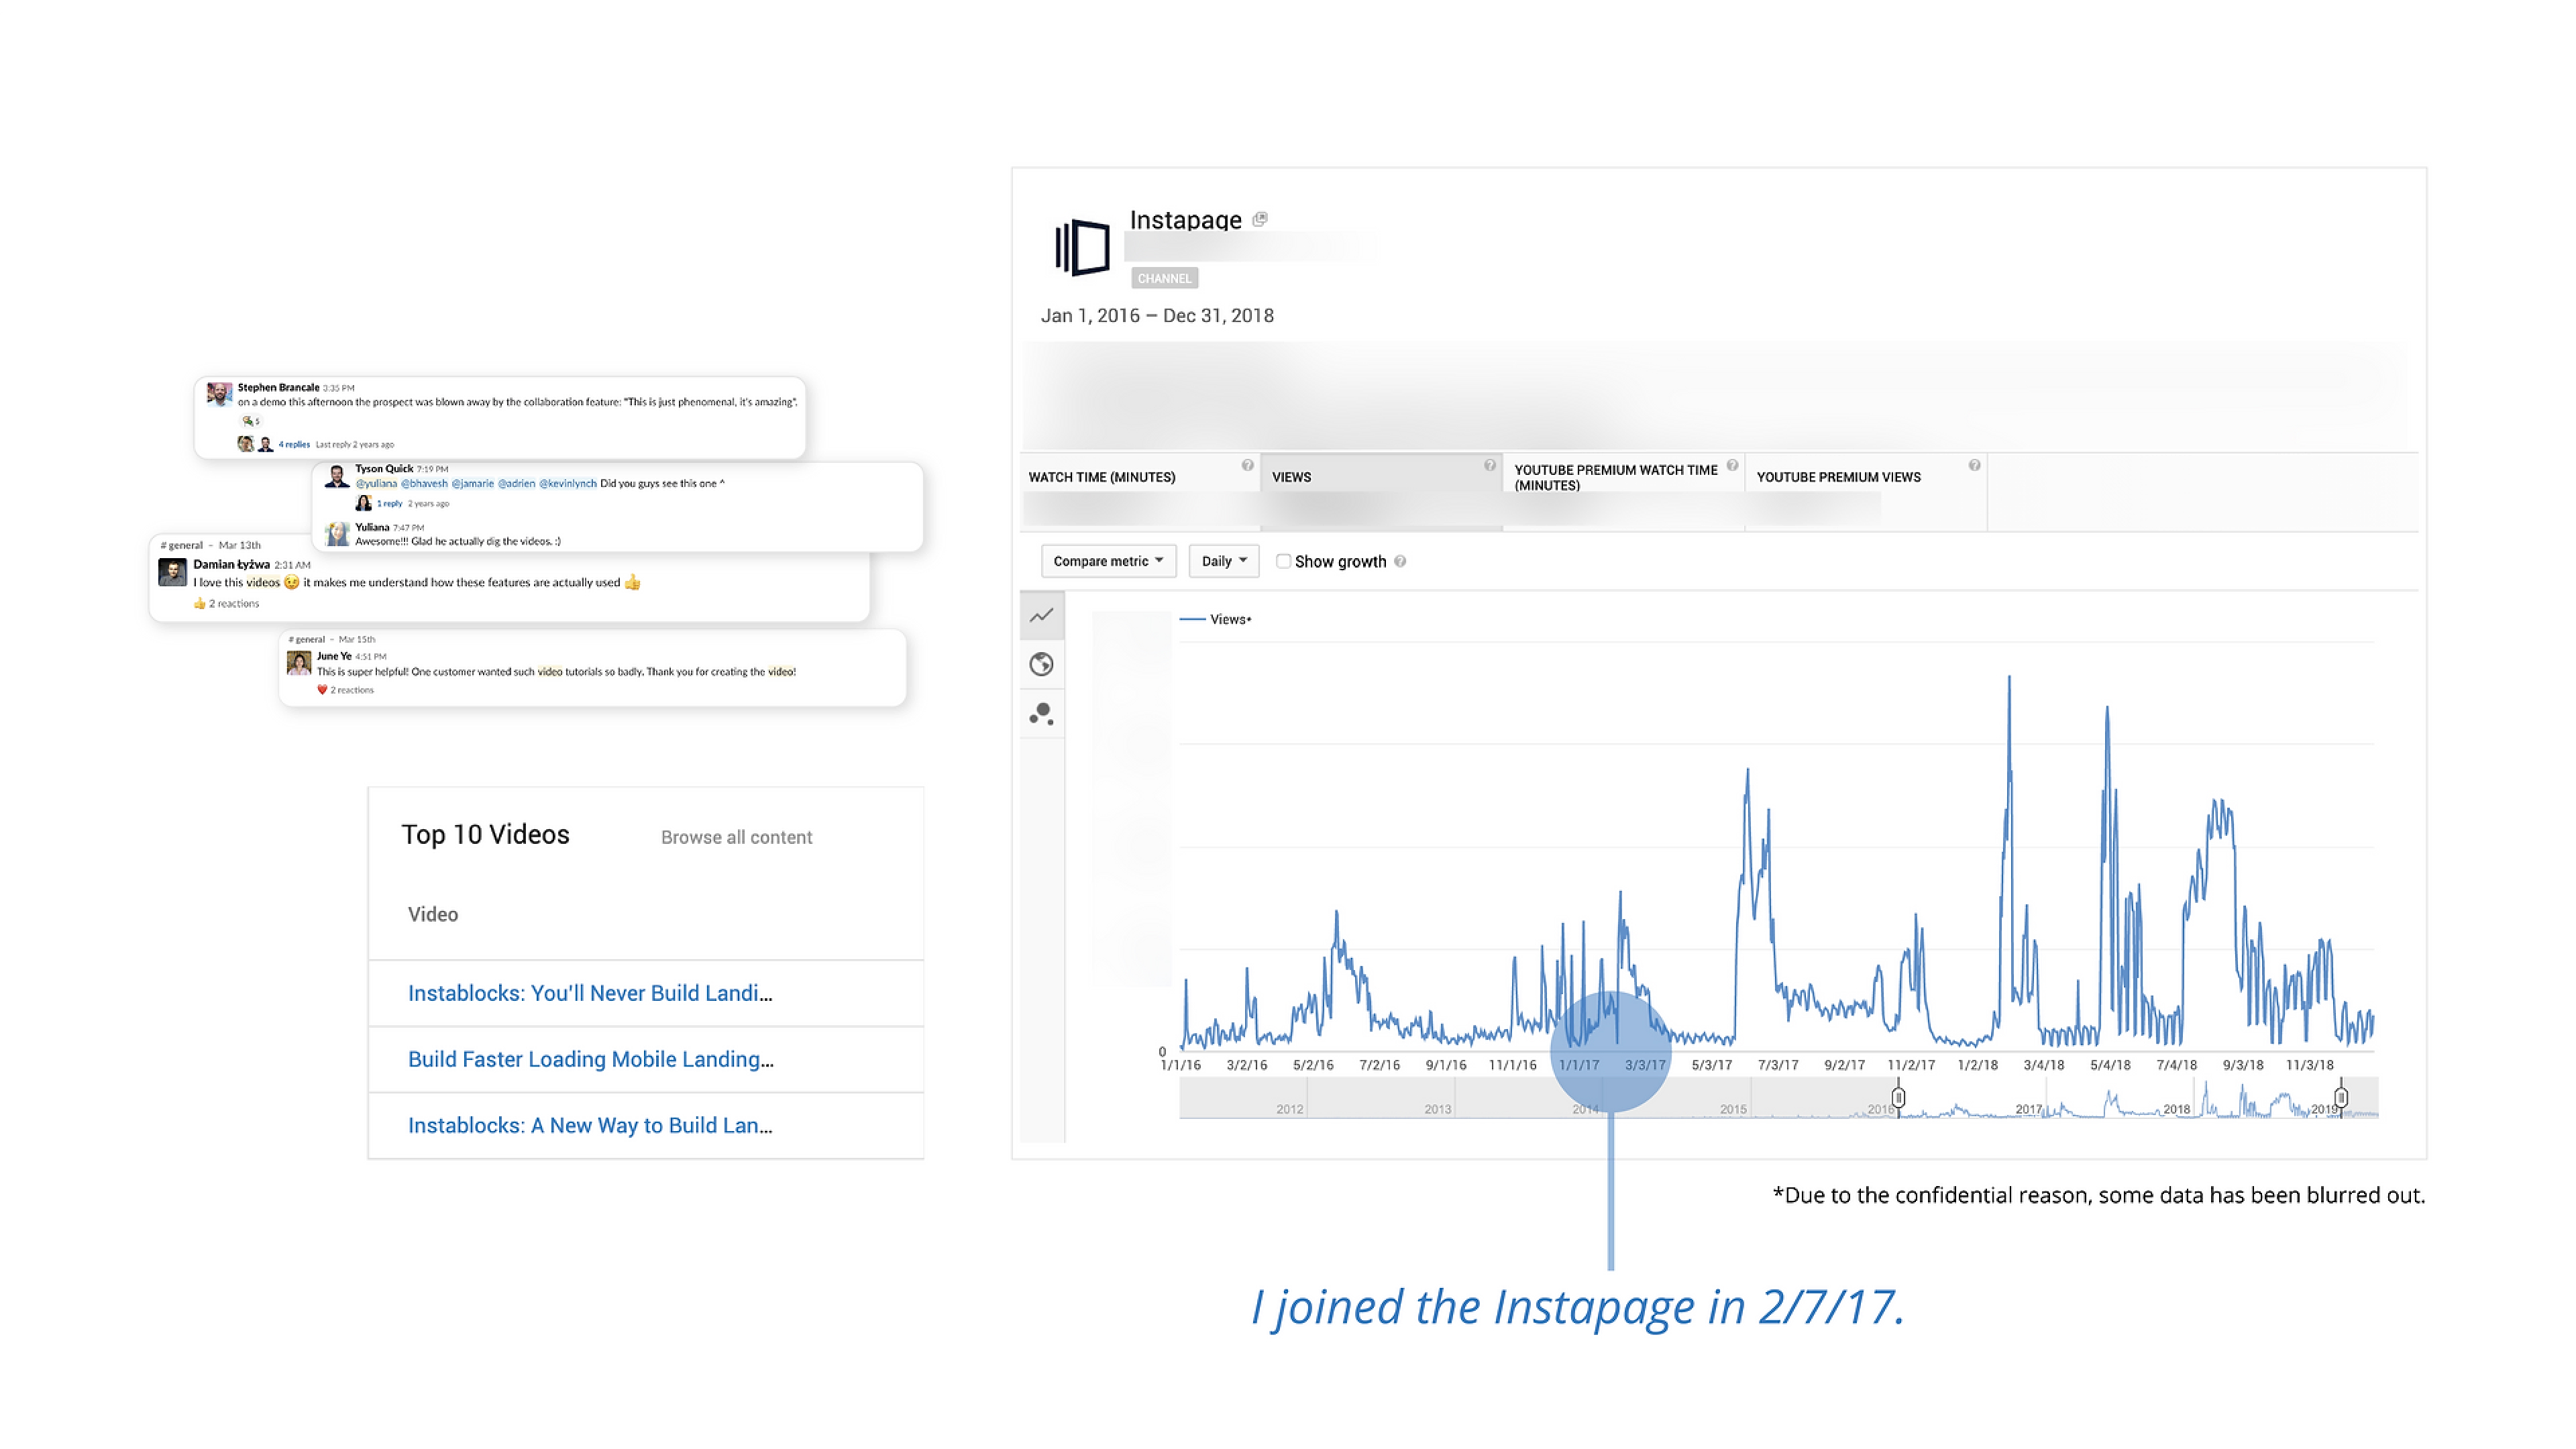2576x1449 pixels.
Task: Click replier avatar next to 1 reply
Action: click(x=363, y=503)
